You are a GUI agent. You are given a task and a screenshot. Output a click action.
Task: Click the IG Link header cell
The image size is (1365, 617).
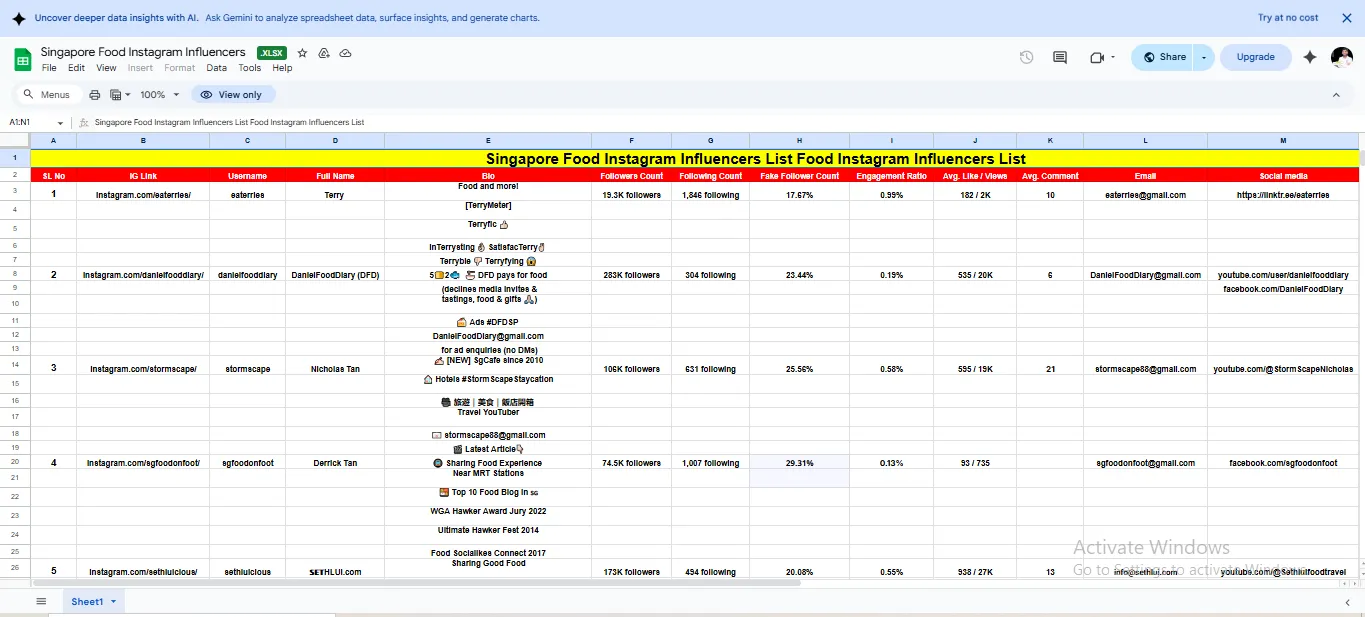(x=143, y=176)
